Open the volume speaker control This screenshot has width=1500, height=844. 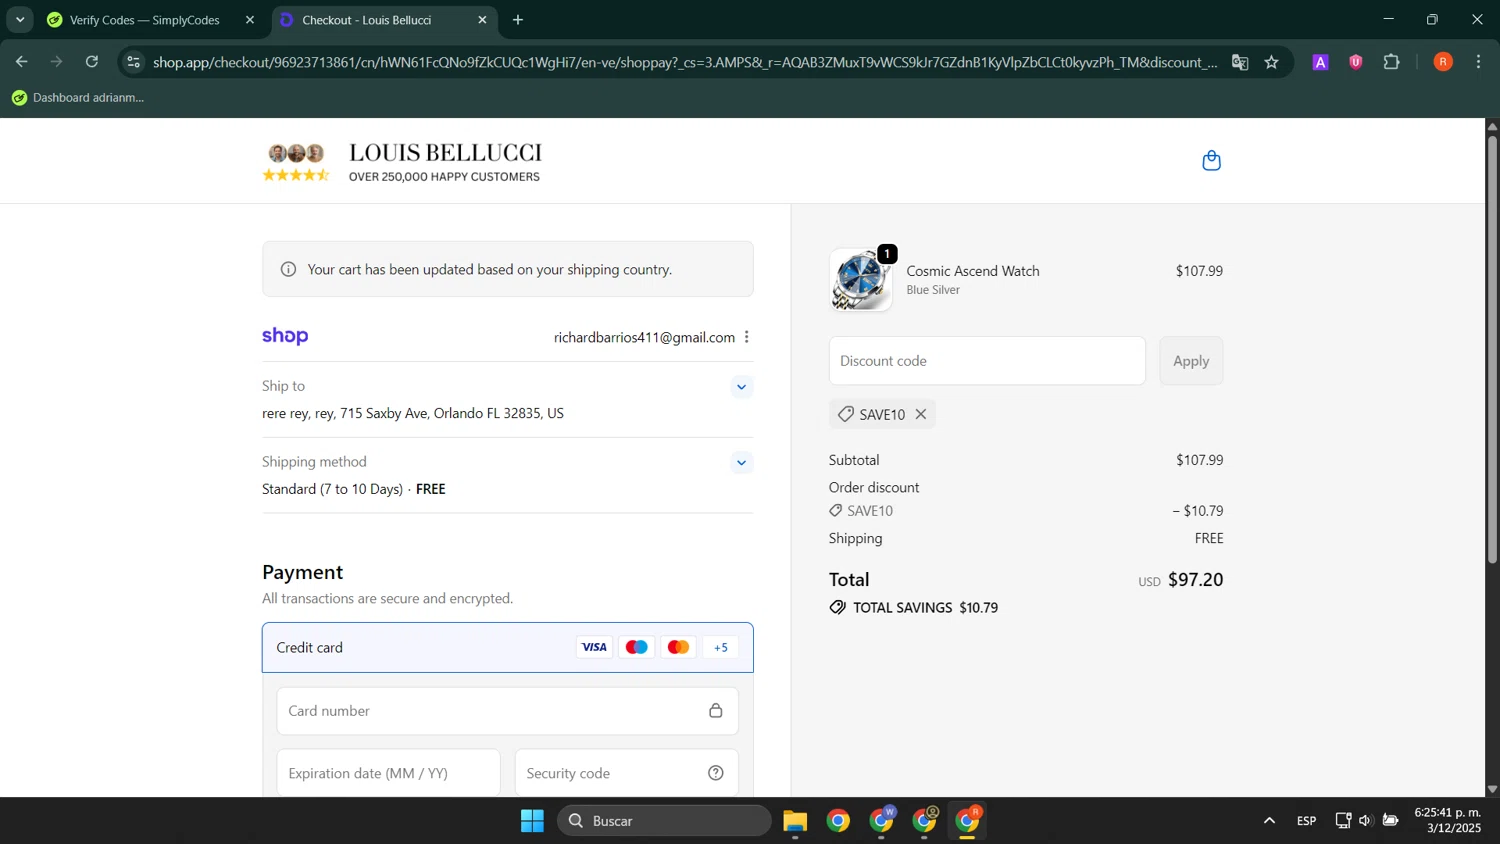tap(1365, 821)
